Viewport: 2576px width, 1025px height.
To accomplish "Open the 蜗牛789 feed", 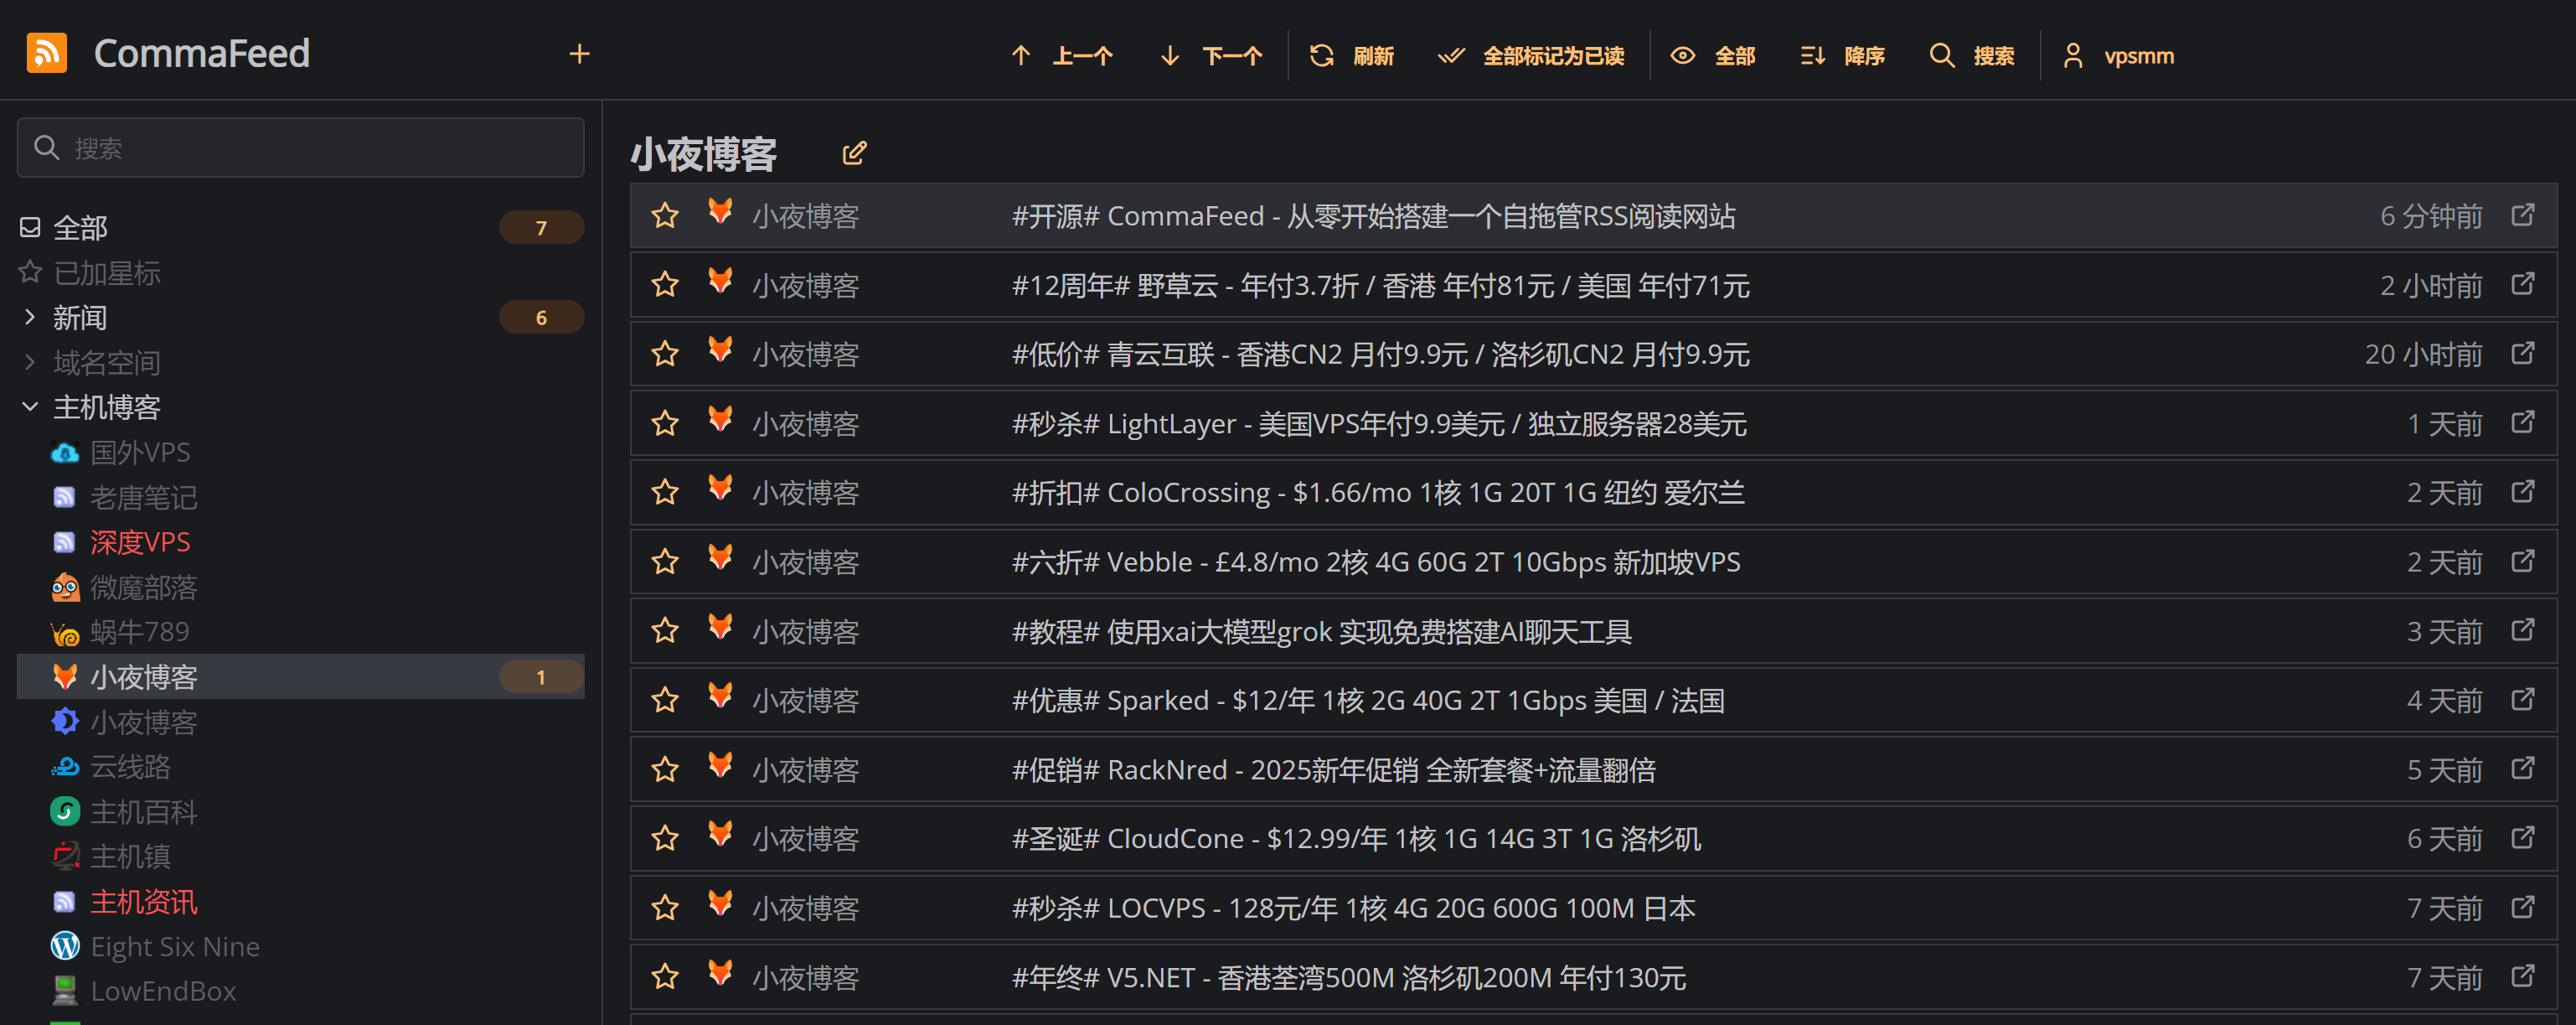I will (x=300, y=632).
